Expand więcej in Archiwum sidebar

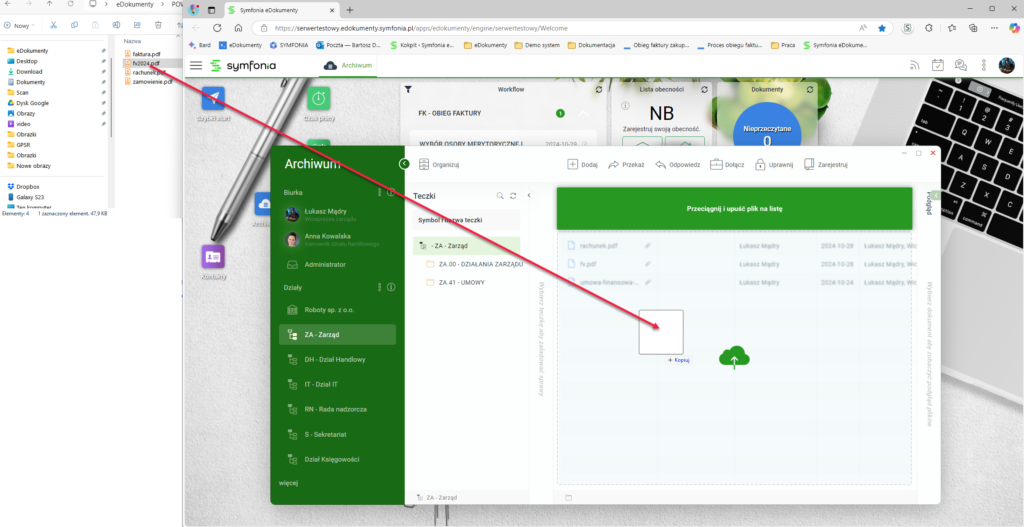click(x=288, y=484)
